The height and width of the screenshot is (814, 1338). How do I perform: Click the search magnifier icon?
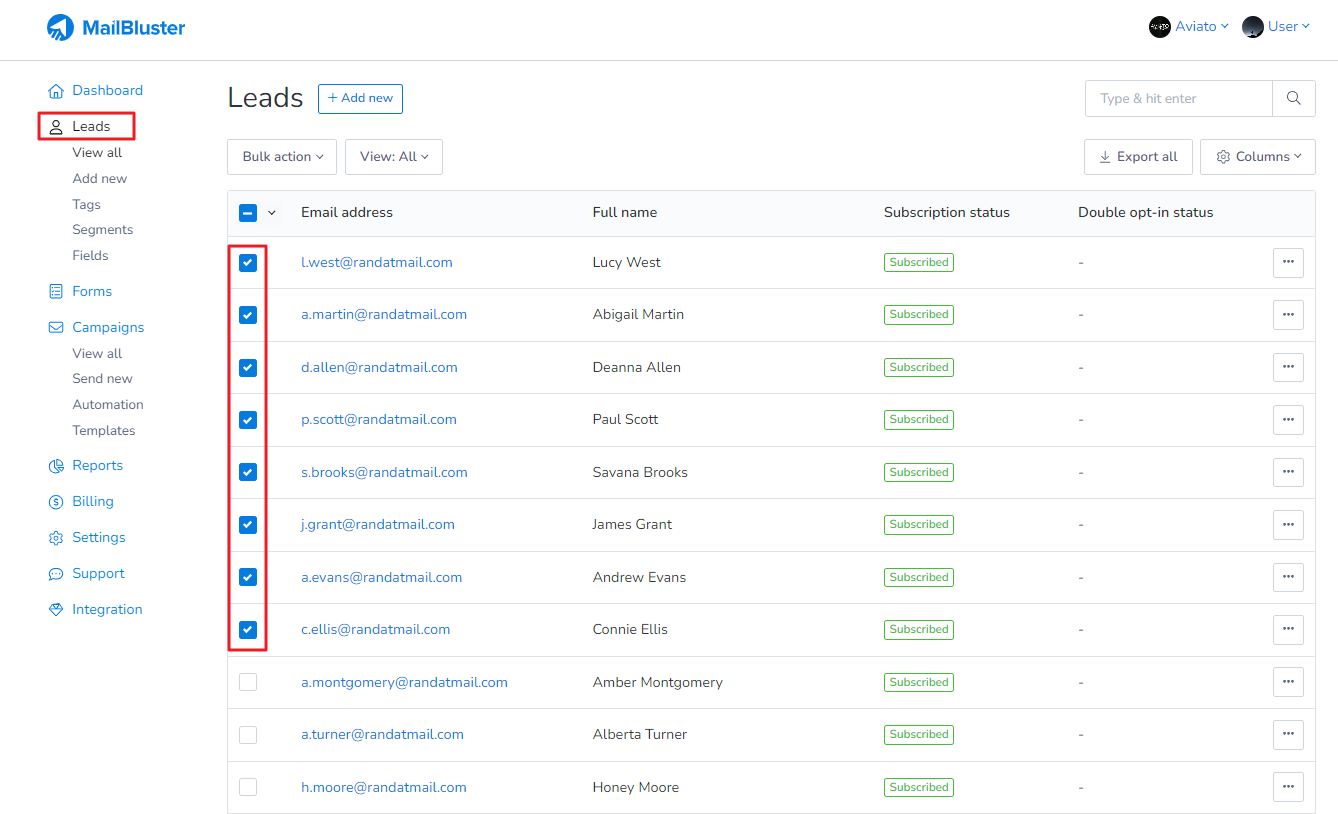[1293, 99]
